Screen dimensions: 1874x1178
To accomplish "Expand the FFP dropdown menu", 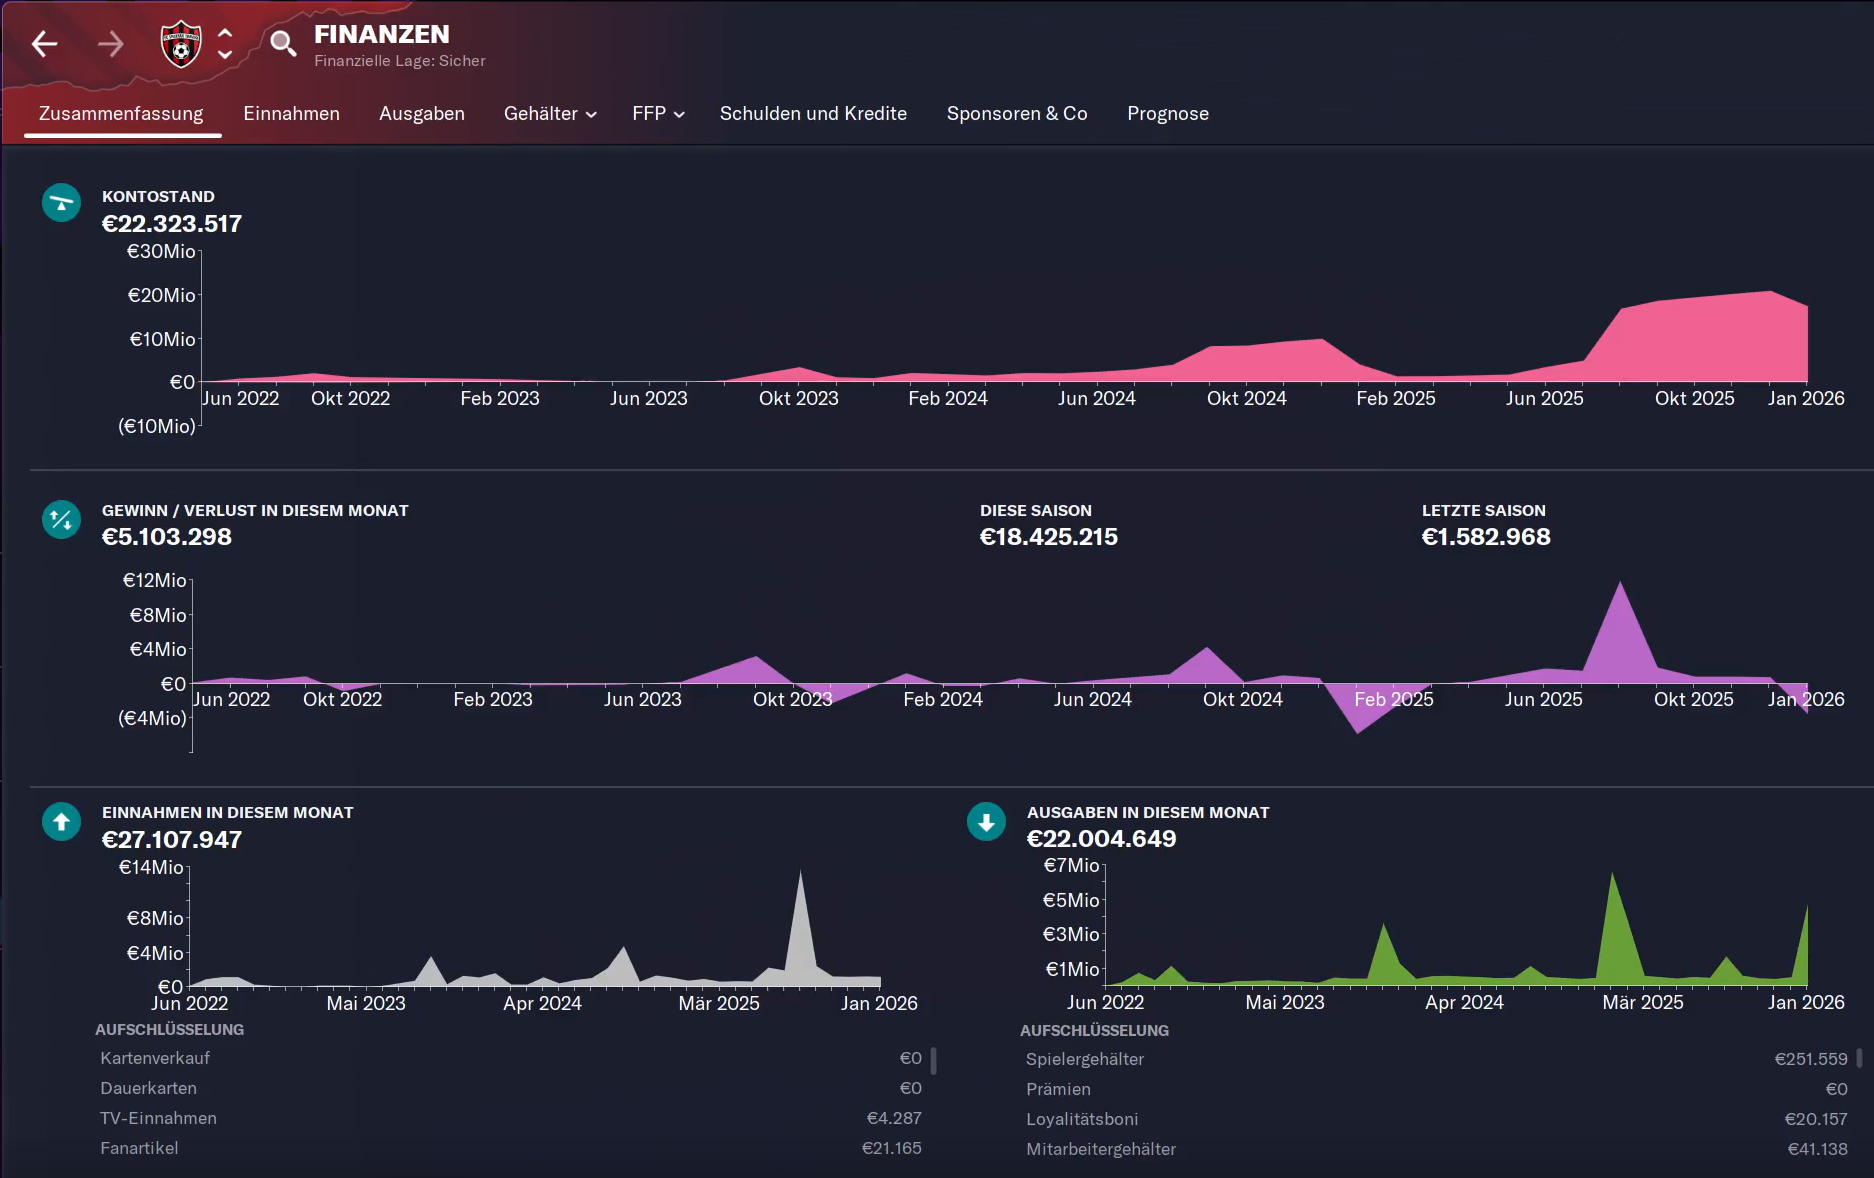I will pyautogui.click(x=658, y=114).
